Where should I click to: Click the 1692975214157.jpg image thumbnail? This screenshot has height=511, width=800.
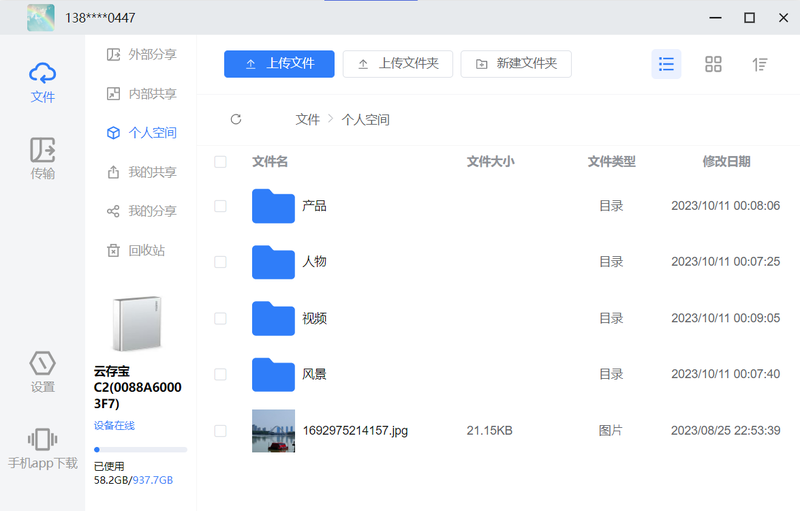tap(273, 431)
